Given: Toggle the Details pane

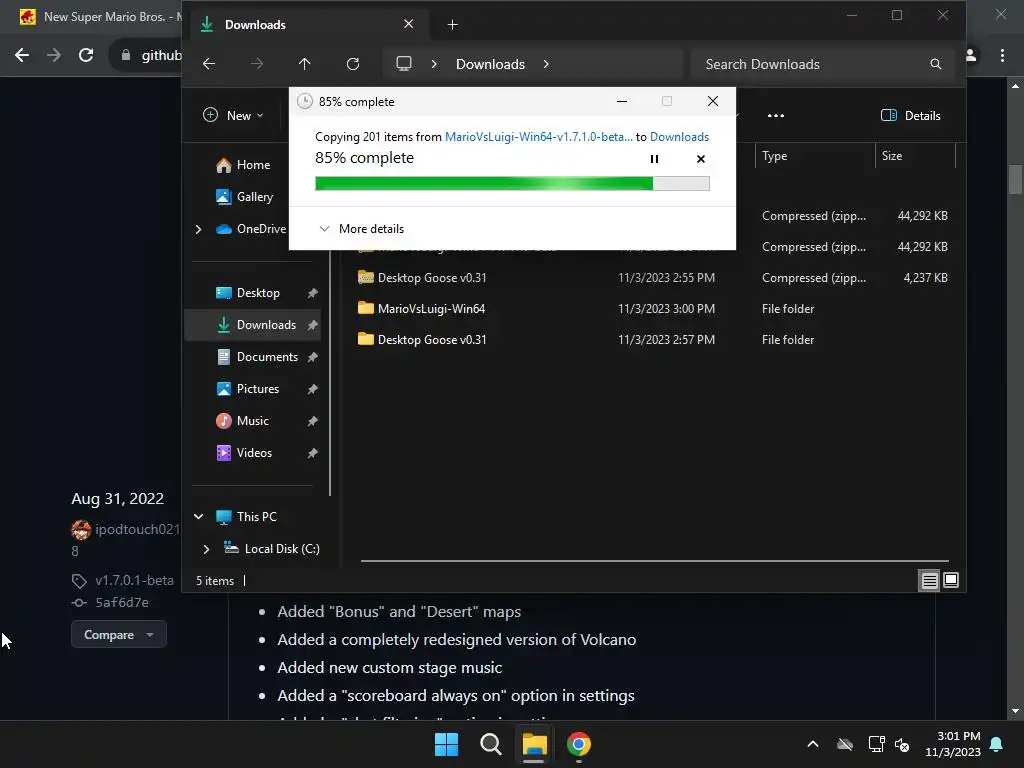Looking at the screenshot, I should point(910,116).
